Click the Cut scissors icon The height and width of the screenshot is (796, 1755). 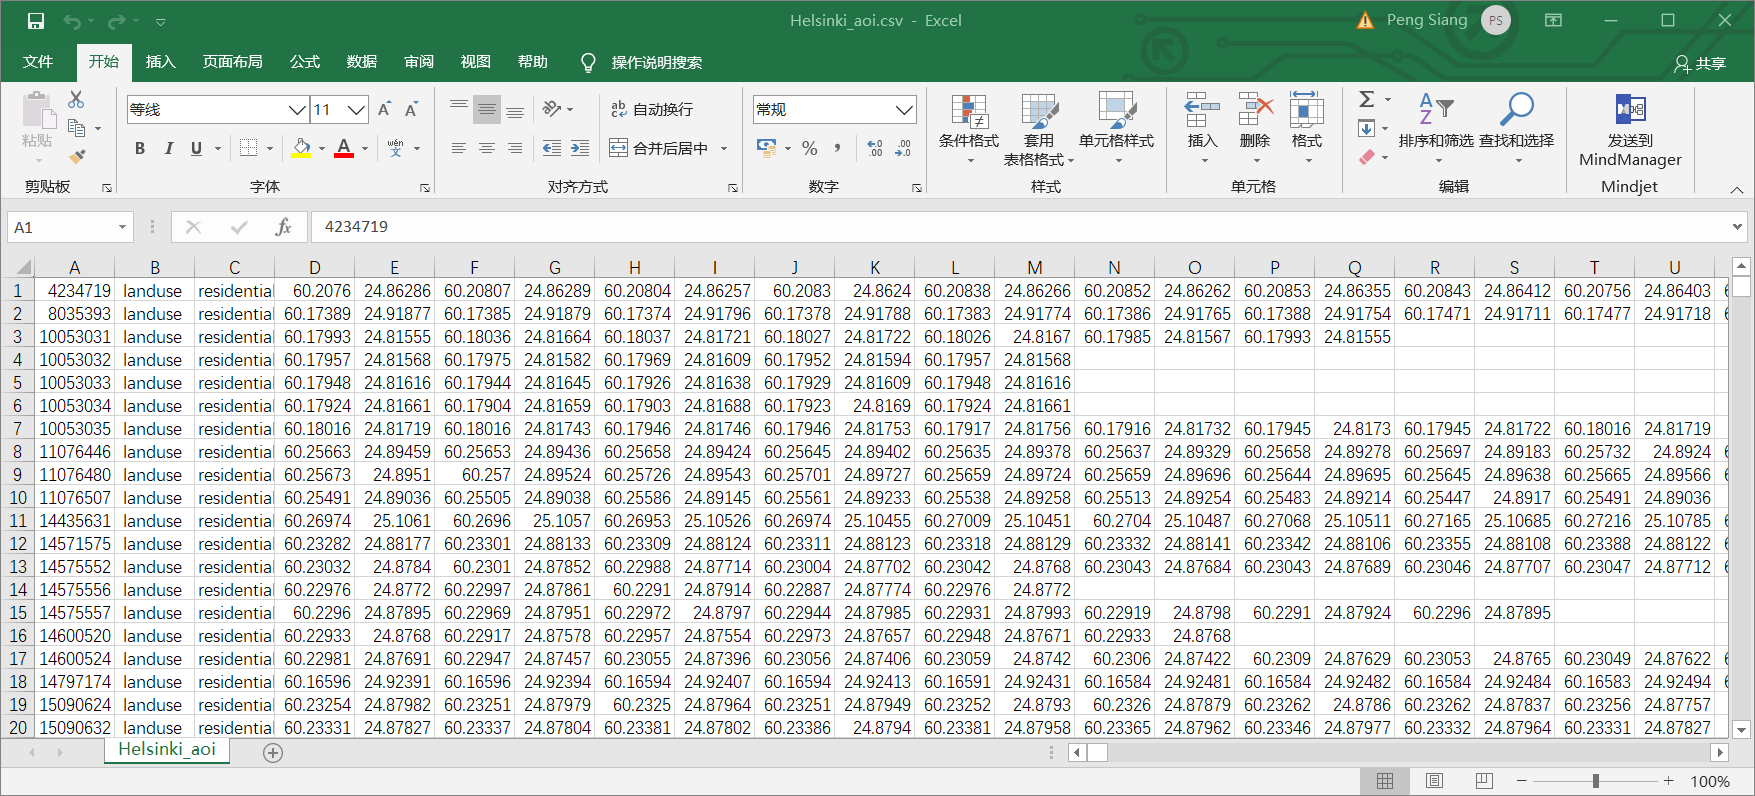76,100
